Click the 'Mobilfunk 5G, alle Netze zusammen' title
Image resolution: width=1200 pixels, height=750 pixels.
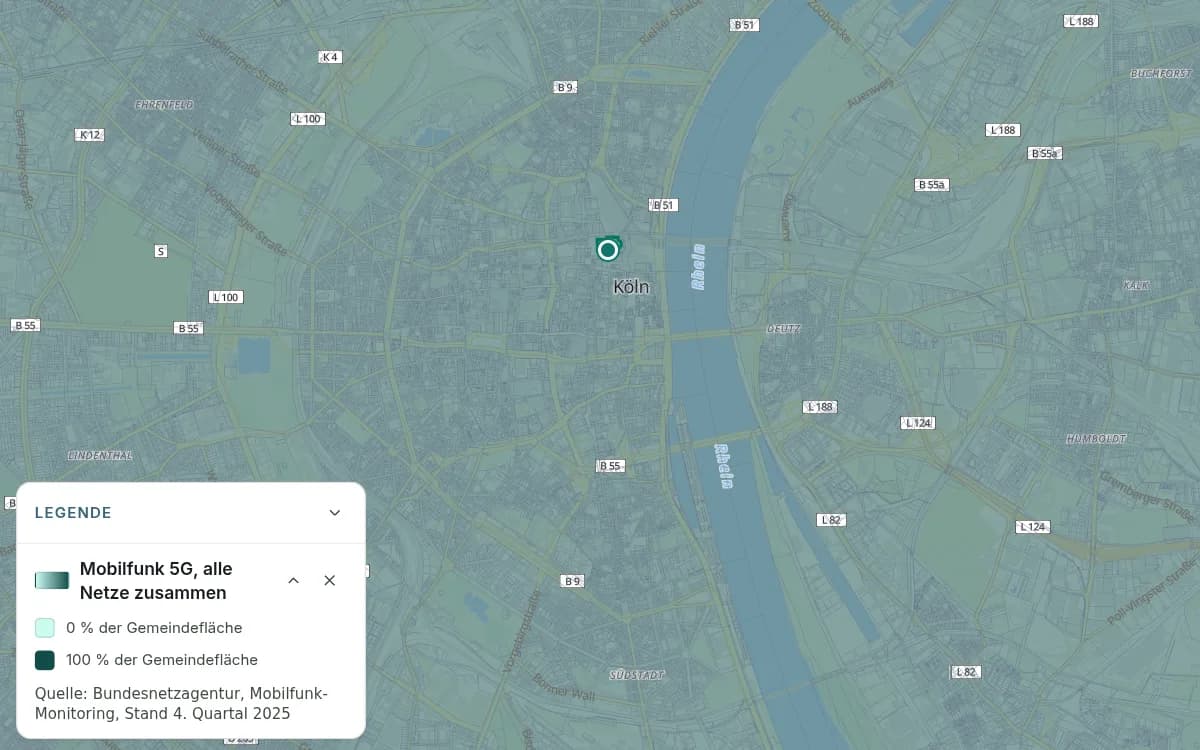click(156, 581)
